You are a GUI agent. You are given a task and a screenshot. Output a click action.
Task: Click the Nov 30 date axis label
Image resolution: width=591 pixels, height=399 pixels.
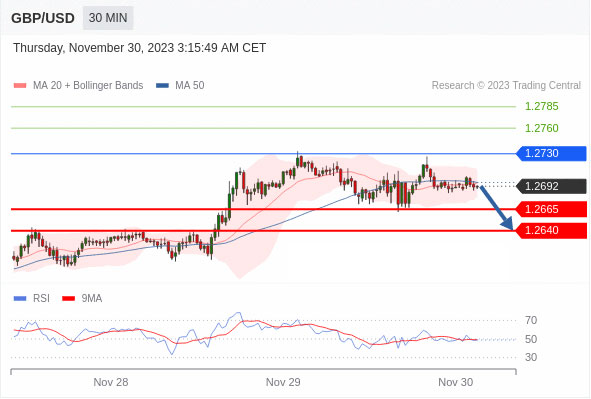coord(455,382)
